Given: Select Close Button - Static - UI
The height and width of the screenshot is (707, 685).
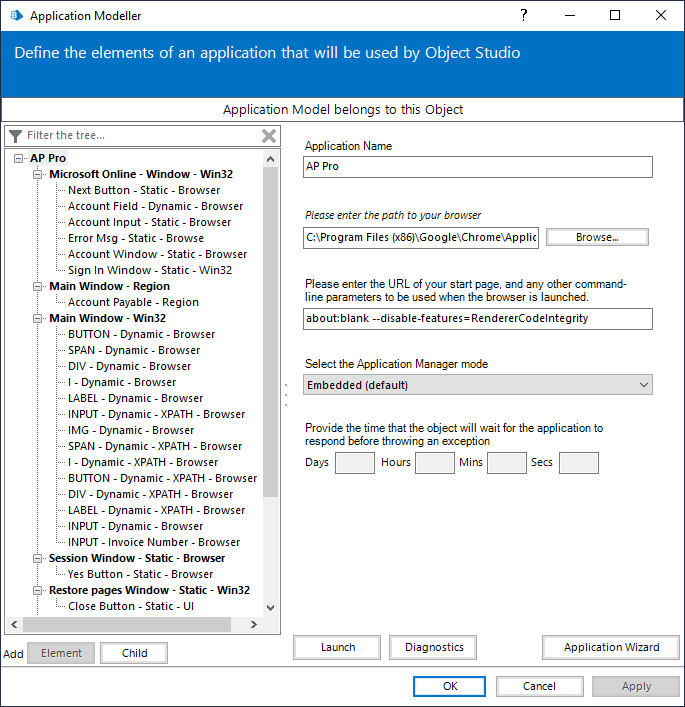Looking at the screenshot, I should tap(131, 606).
